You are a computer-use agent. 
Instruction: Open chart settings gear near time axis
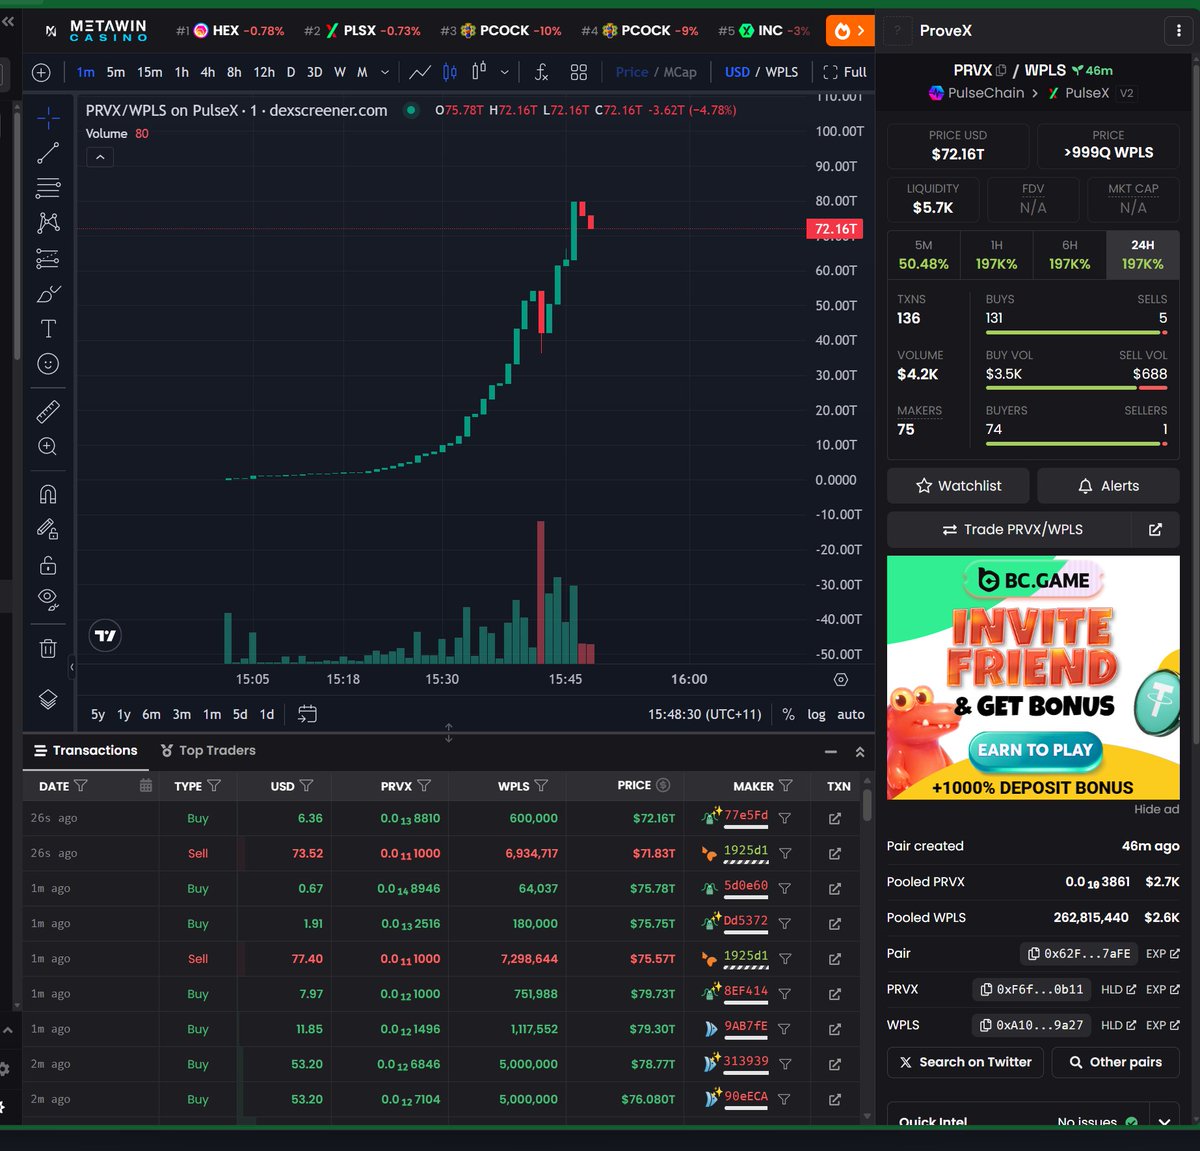841,679
